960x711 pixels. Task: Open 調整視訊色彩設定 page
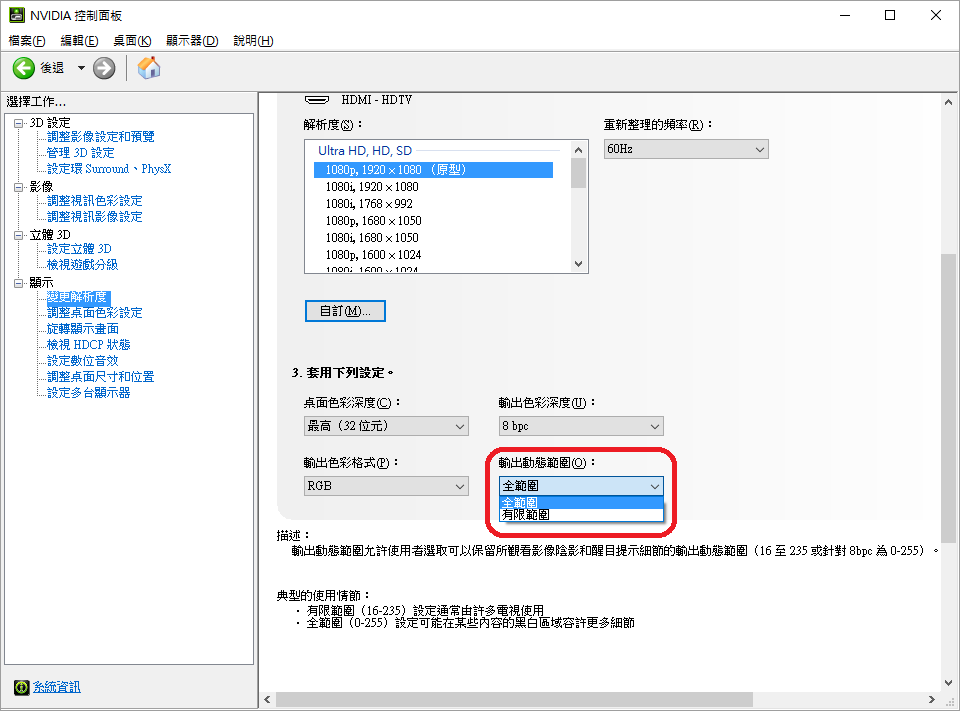[x=95, y=200]
